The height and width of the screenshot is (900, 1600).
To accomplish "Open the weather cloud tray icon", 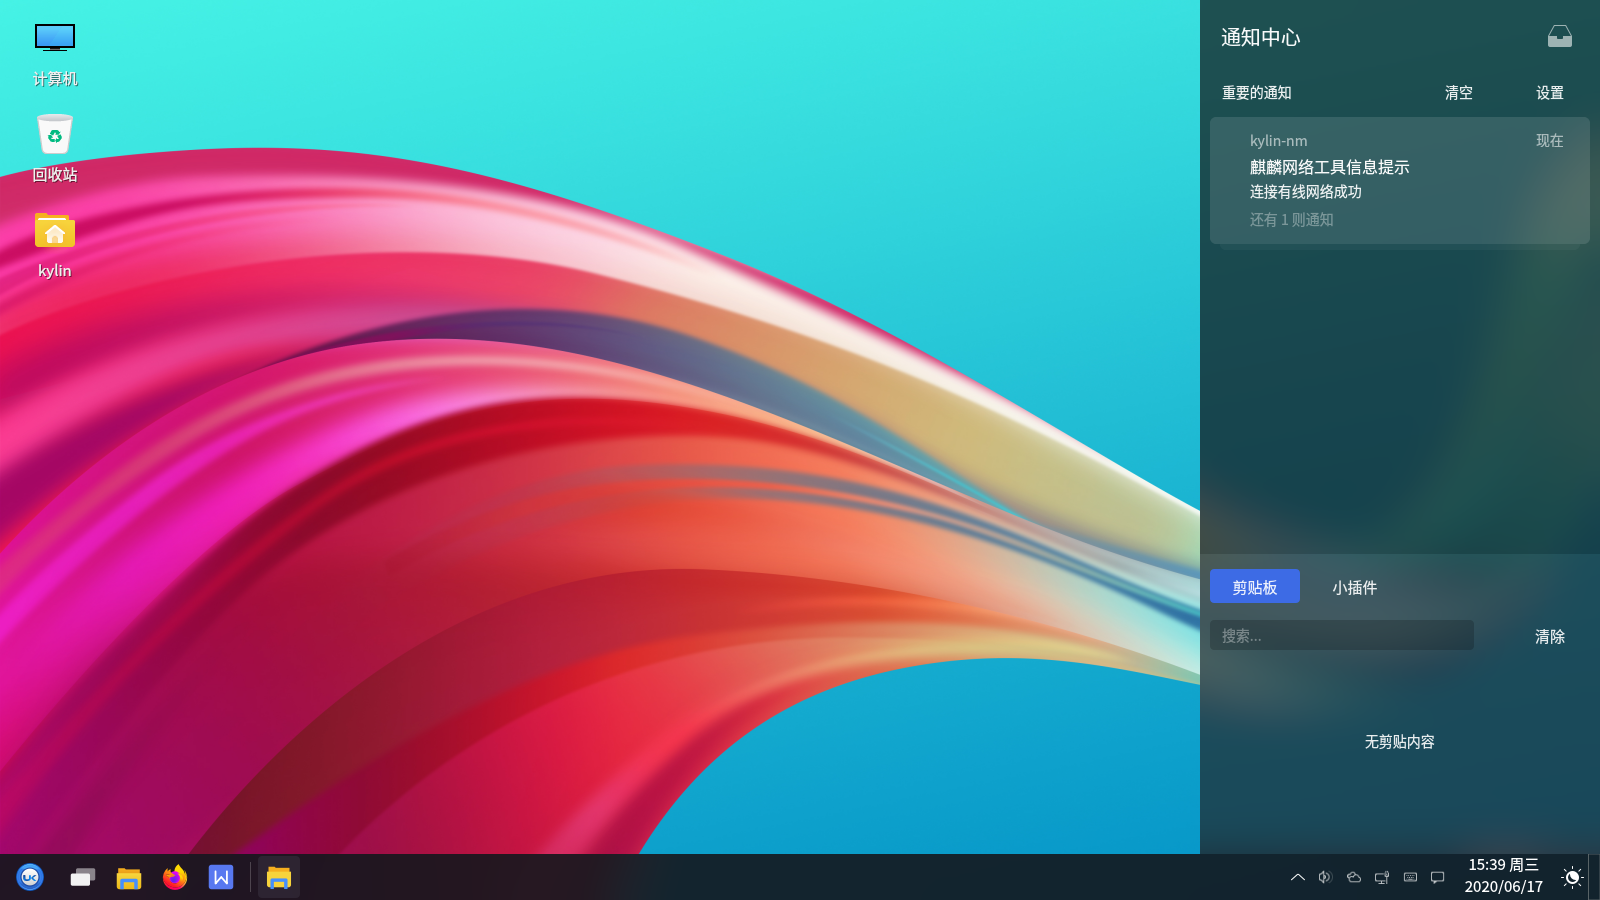I will [x=1354, y=877].
